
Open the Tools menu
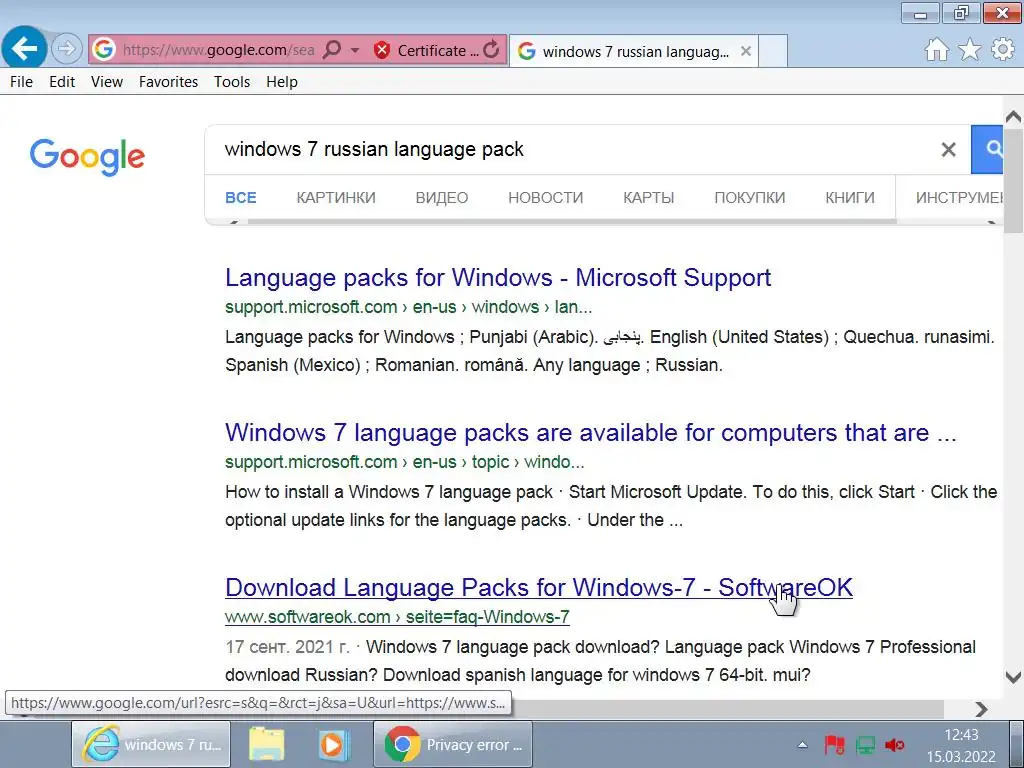232,82
